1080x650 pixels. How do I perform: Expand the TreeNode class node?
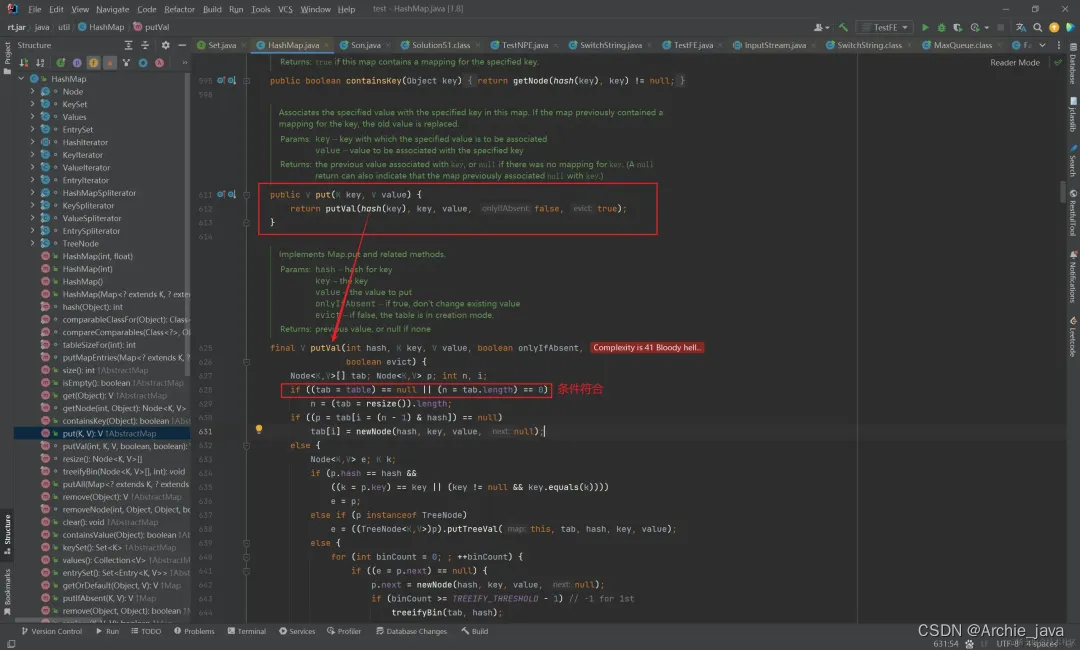tap(32, 244)
